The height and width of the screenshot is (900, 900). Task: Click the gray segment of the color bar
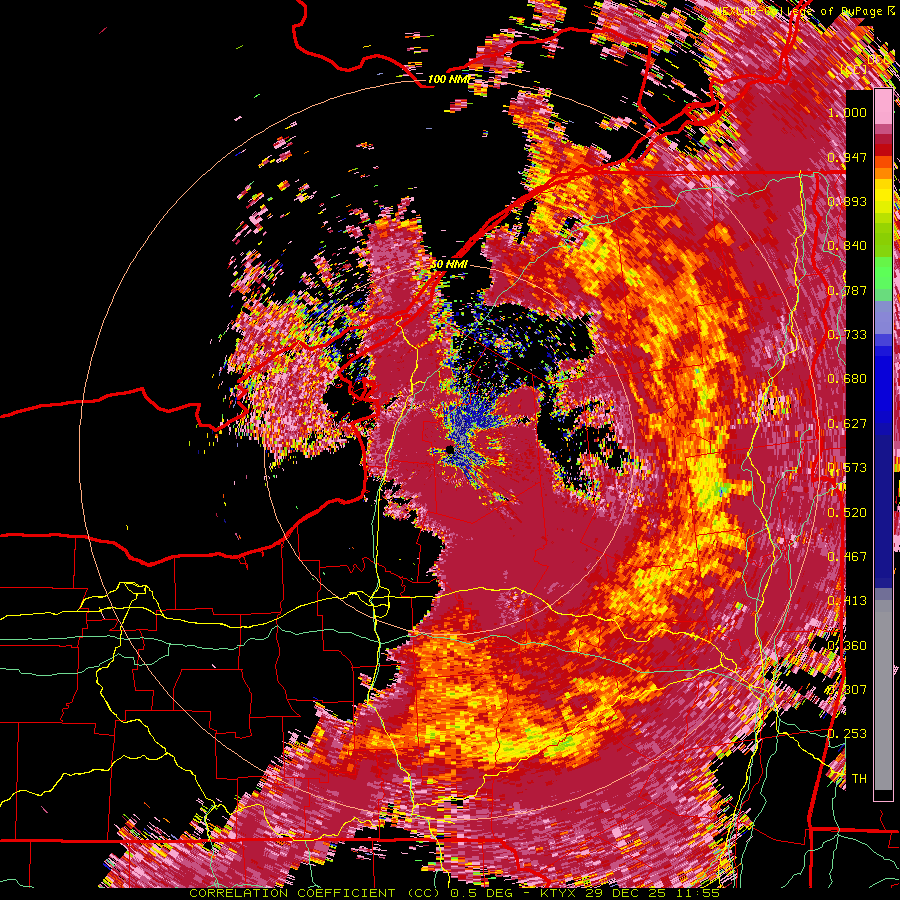point(883,695)
